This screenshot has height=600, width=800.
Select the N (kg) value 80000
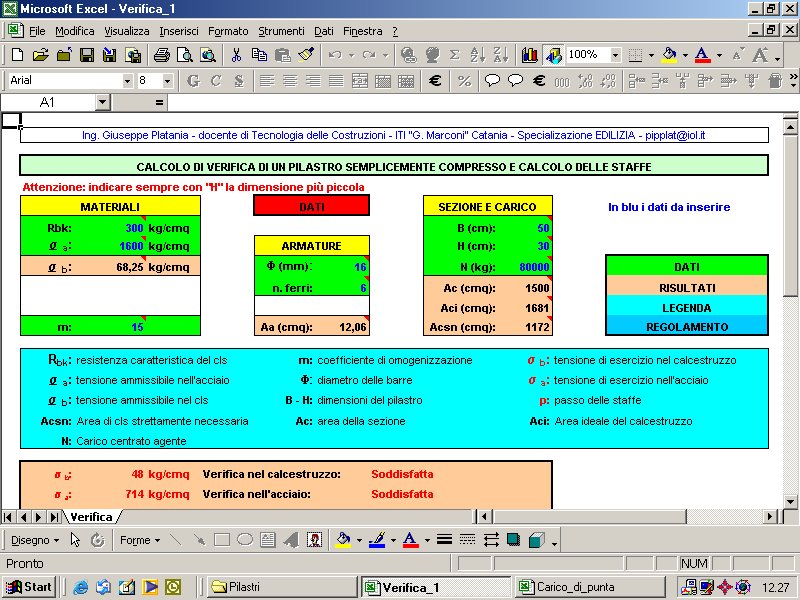(x=534, y=267)
